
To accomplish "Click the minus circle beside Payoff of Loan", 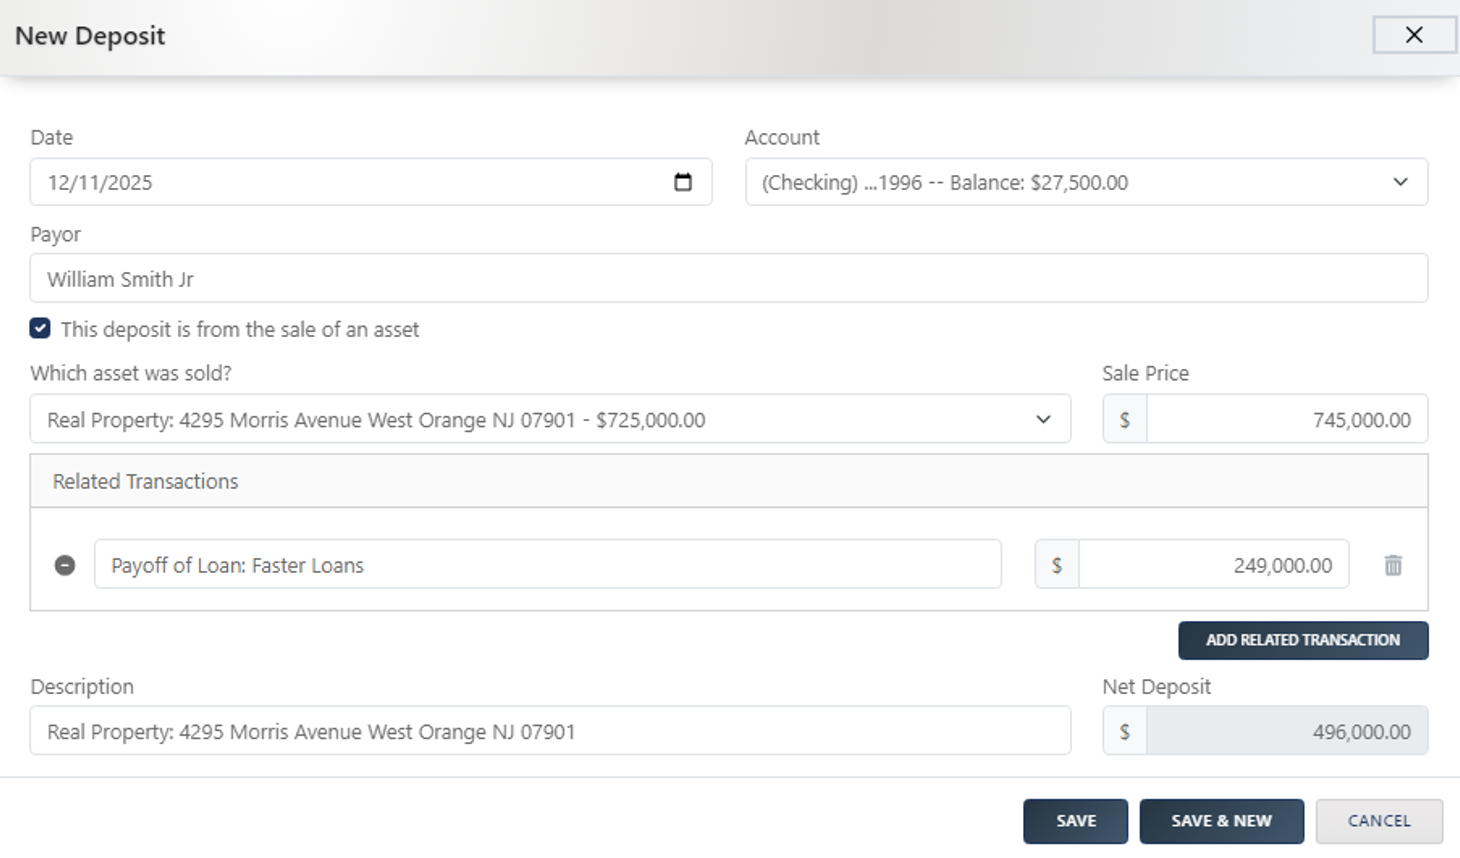I will point(65,565).
